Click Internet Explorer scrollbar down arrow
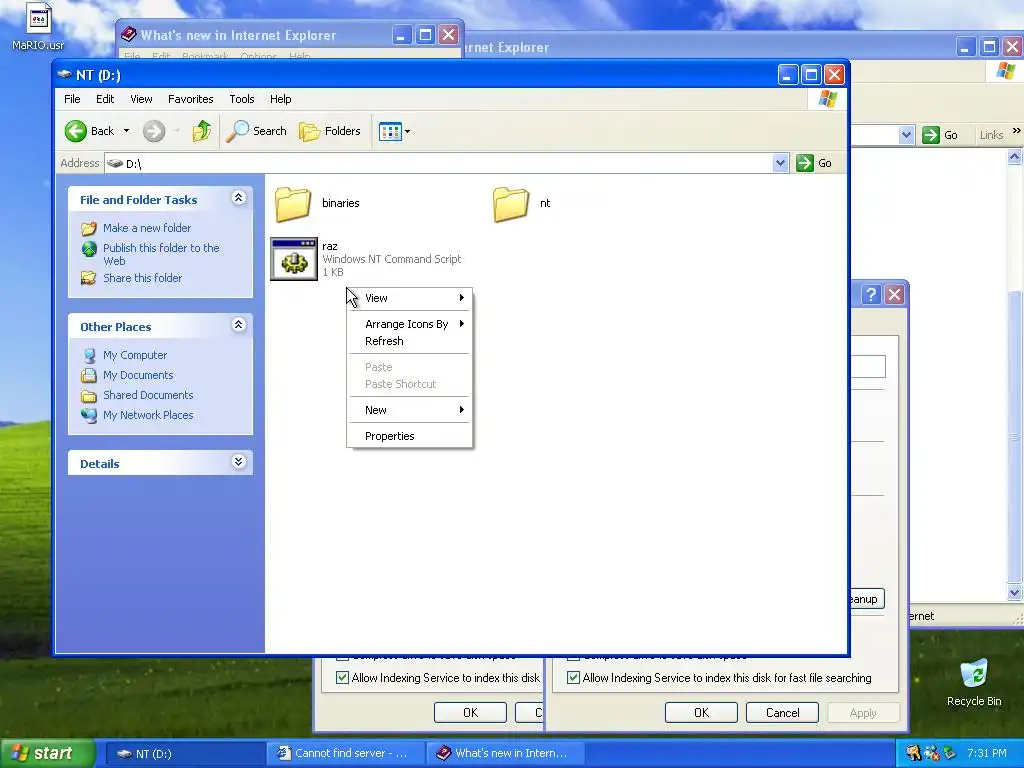The image size is (1024, 768). (x=1014, y=593)
